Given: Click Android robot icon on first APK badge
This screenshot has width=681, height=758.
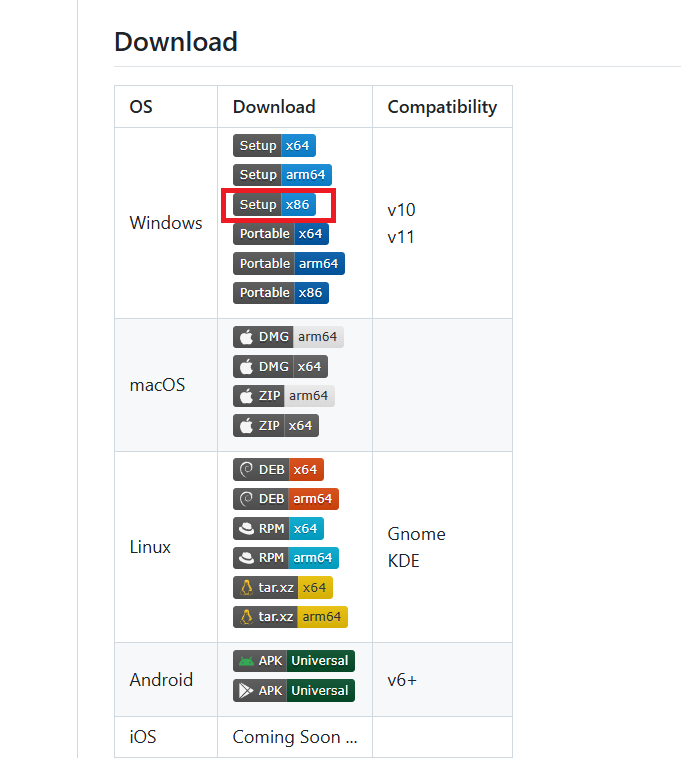Looking at the screenshot, I should (x=246, y=661).
